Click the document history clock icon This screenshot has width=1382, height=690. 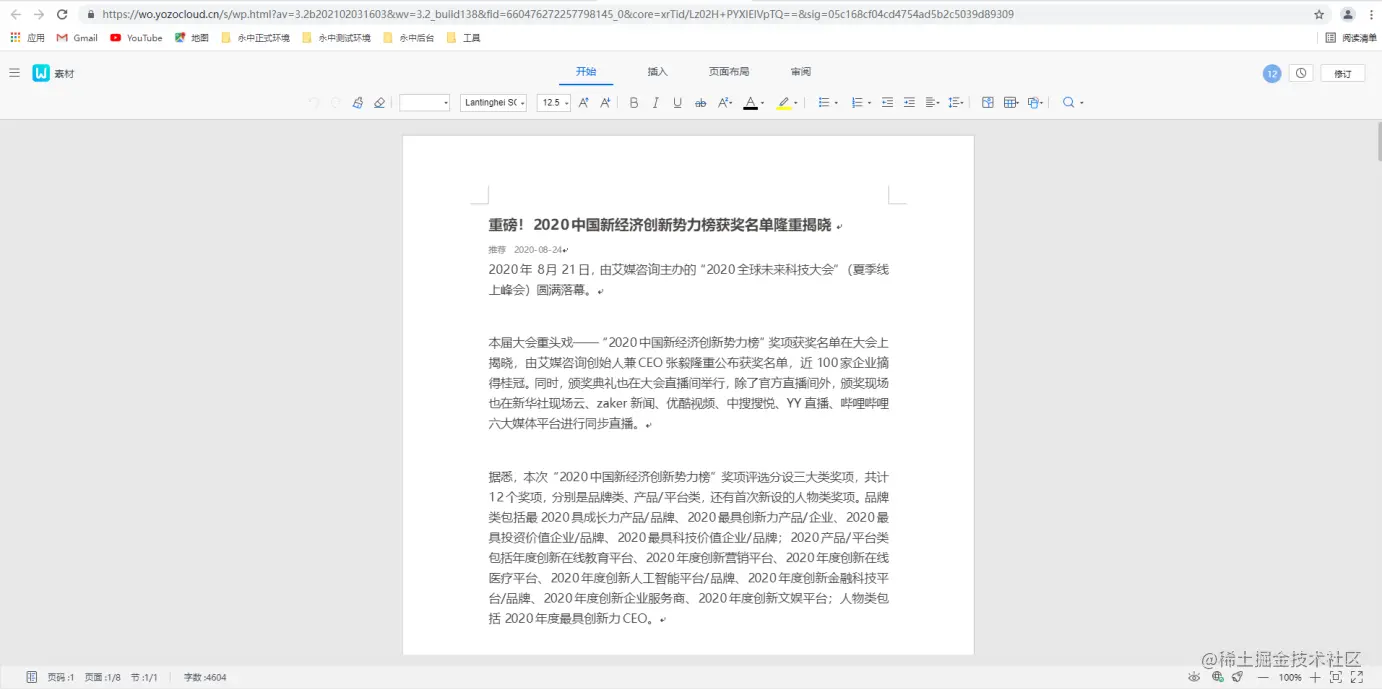[x=1300, y=73]
